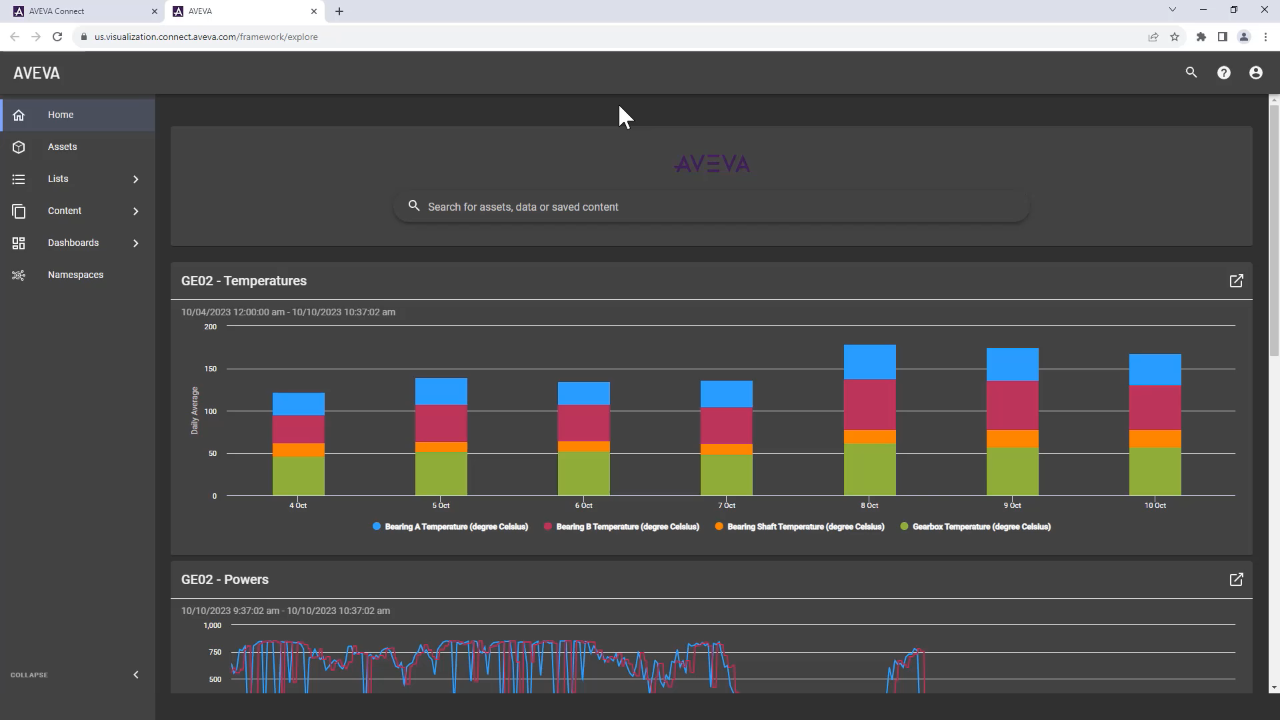The image size is (1280, 720).
Task: Open the help question mark icon
Action: click(x=1223, y=73)
